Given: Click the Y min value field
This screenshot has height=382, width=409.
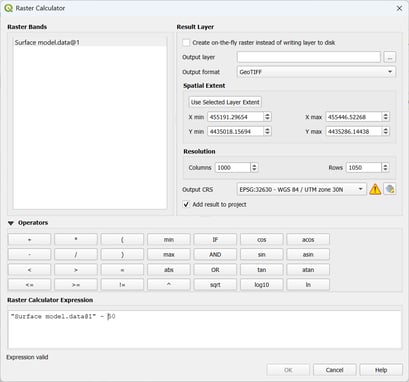Looking at the screenshot, I should point(235,131).
